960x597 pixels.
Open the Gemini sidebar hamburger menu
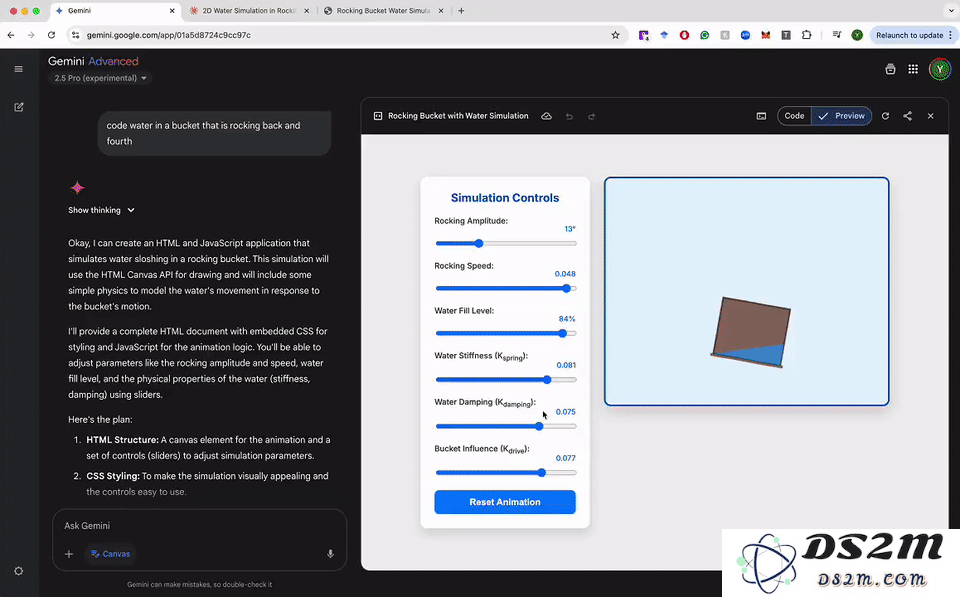point(18,69)
